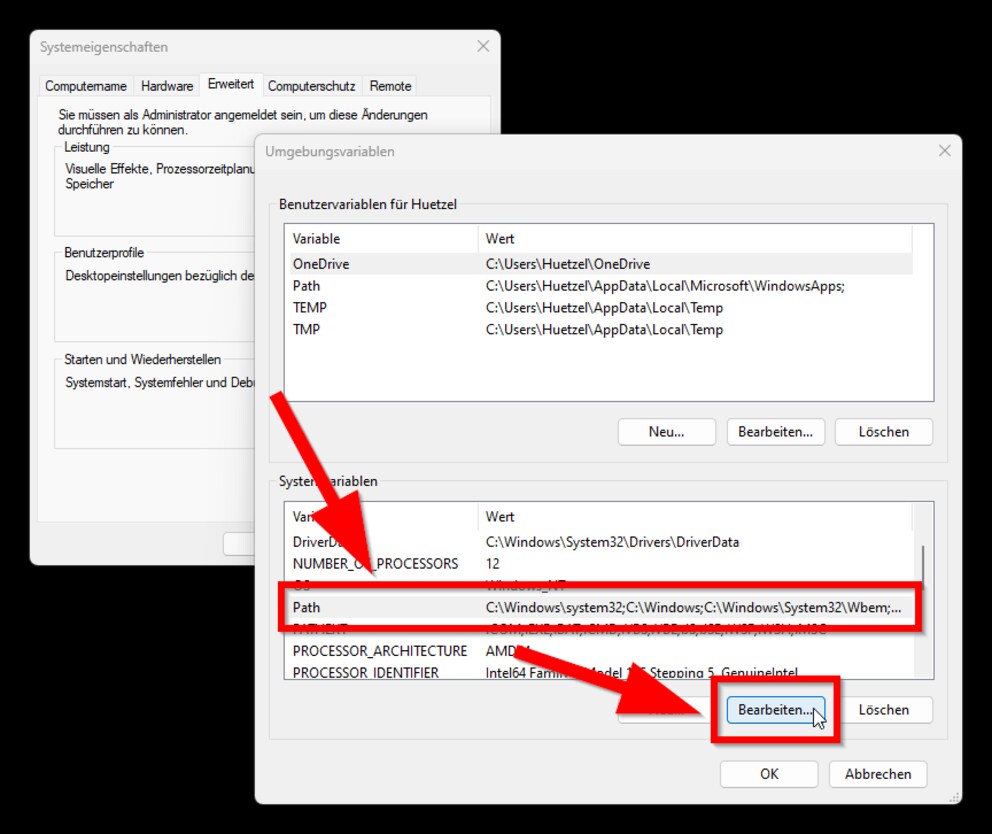Screen dimensions: 992x834
Task: Click Abbrechen to cancel changes
Action: [877, 774]
